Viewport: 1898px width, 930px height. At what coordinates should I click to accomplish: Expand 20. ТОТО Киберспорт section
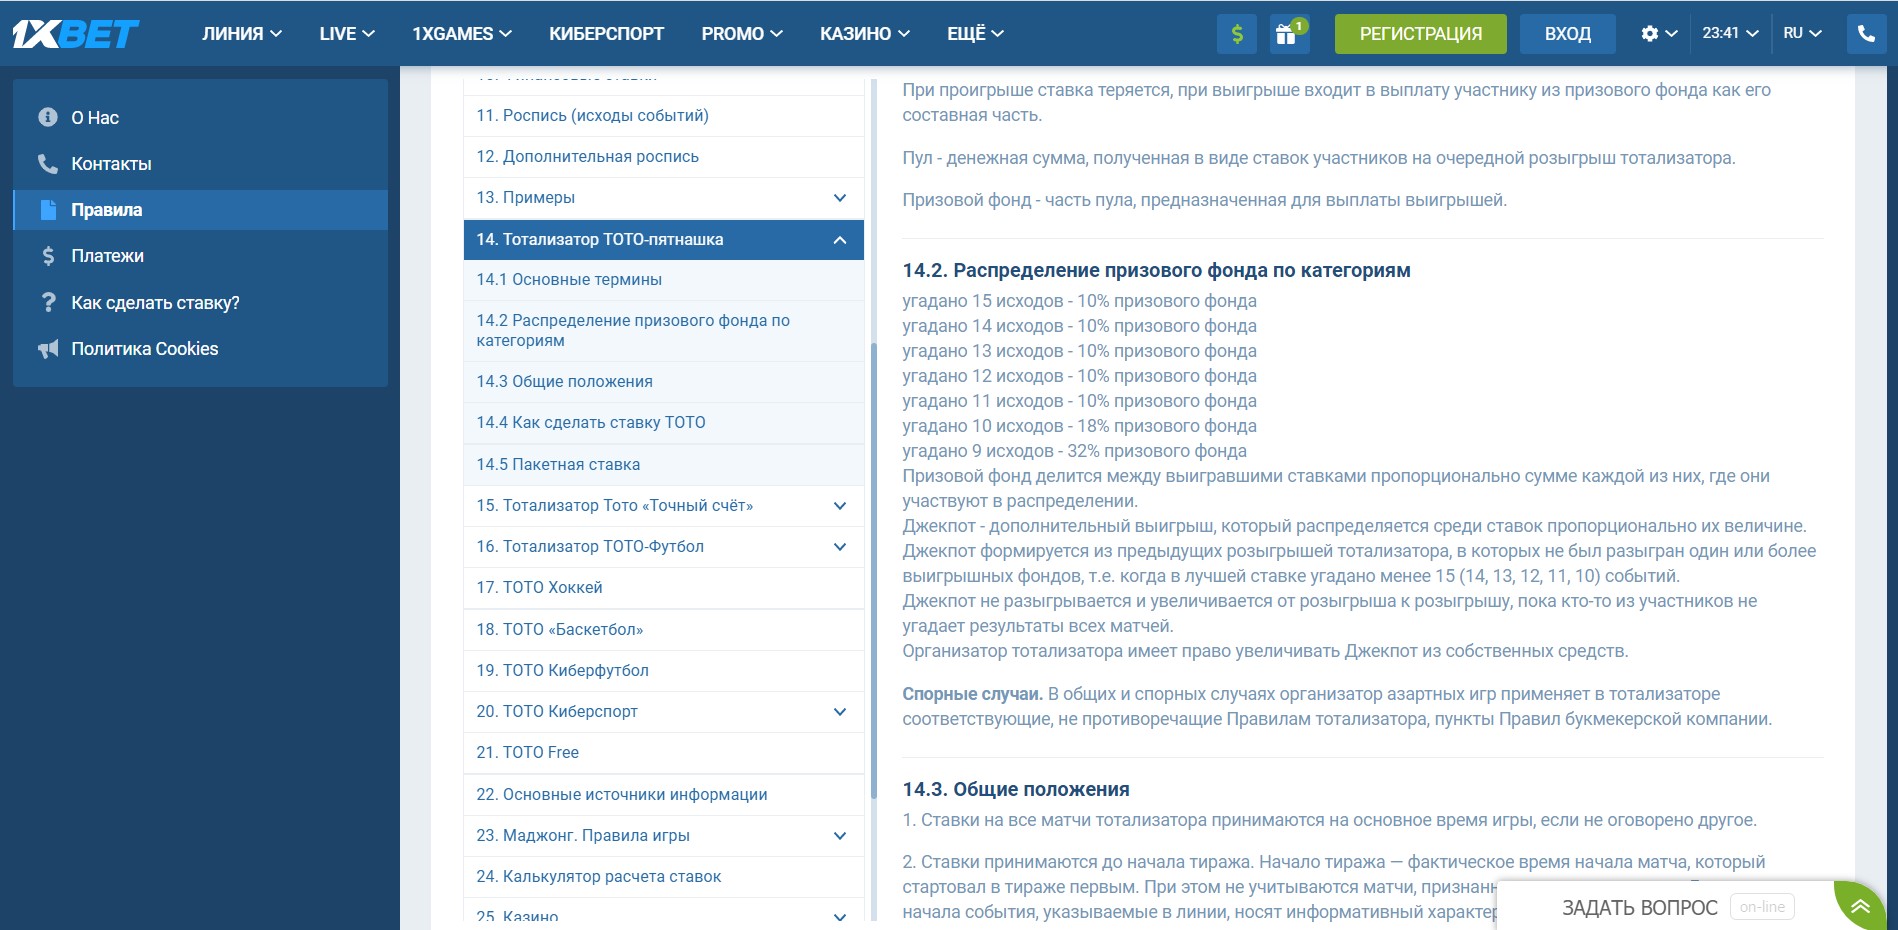(x=840, y=712)
